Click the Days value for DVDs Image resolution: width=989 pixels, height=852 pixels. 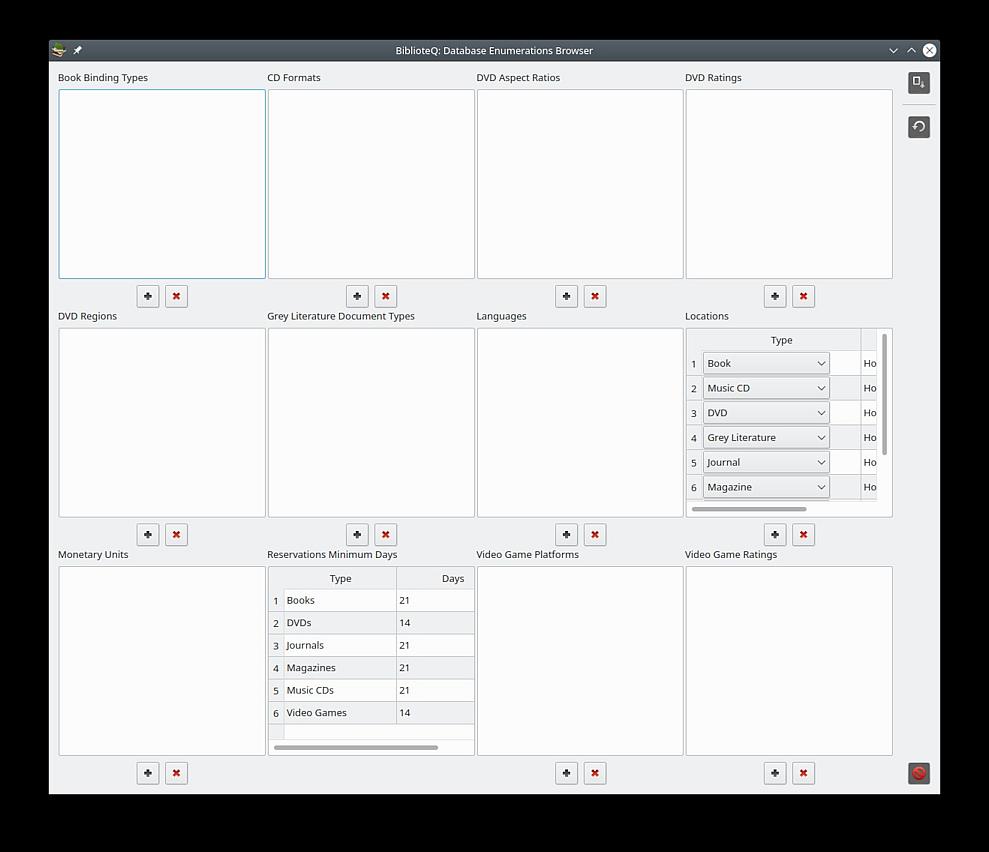[x=435, y=622]
